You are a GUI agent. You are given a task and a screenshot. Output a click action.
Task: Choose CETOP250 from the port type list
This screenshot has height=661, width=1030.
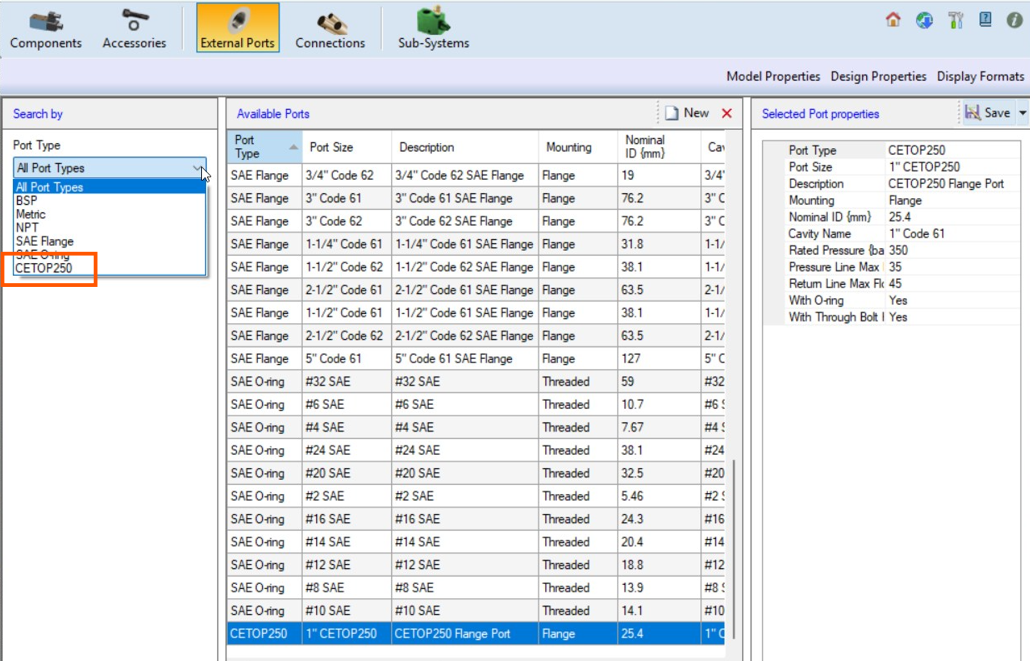pos(44,268)
